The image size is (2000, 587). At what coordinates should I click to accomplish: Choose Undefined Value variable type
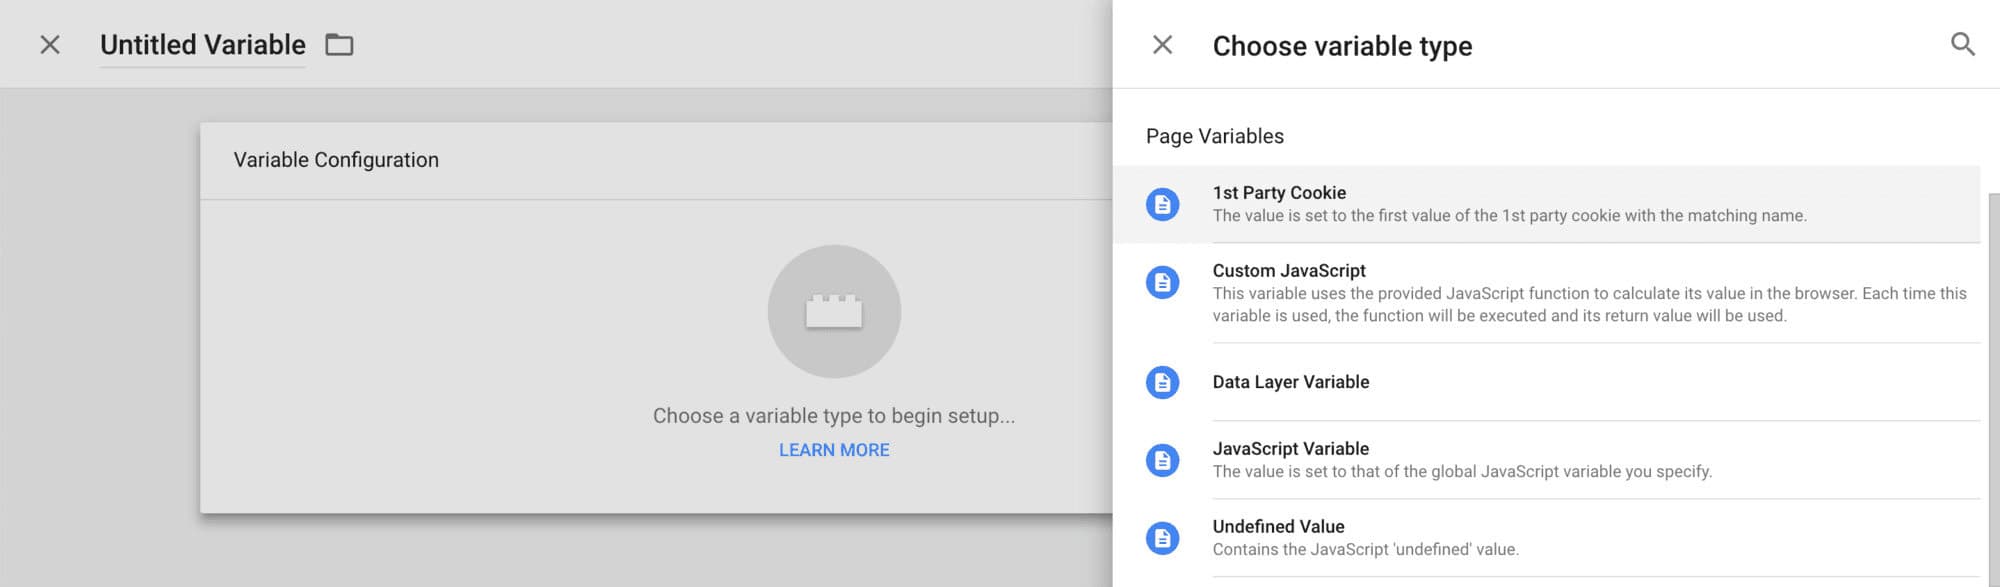point(1546,538)
